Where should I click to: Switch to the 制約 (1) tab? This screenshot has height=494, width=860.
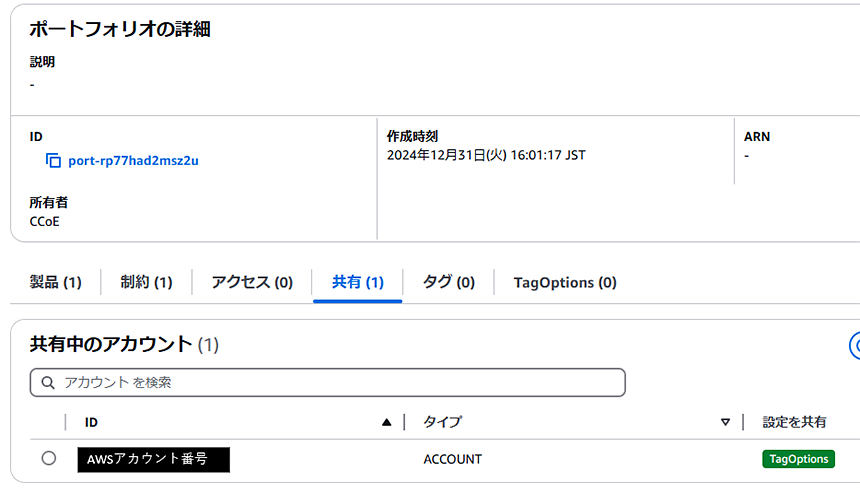point(146,282)
